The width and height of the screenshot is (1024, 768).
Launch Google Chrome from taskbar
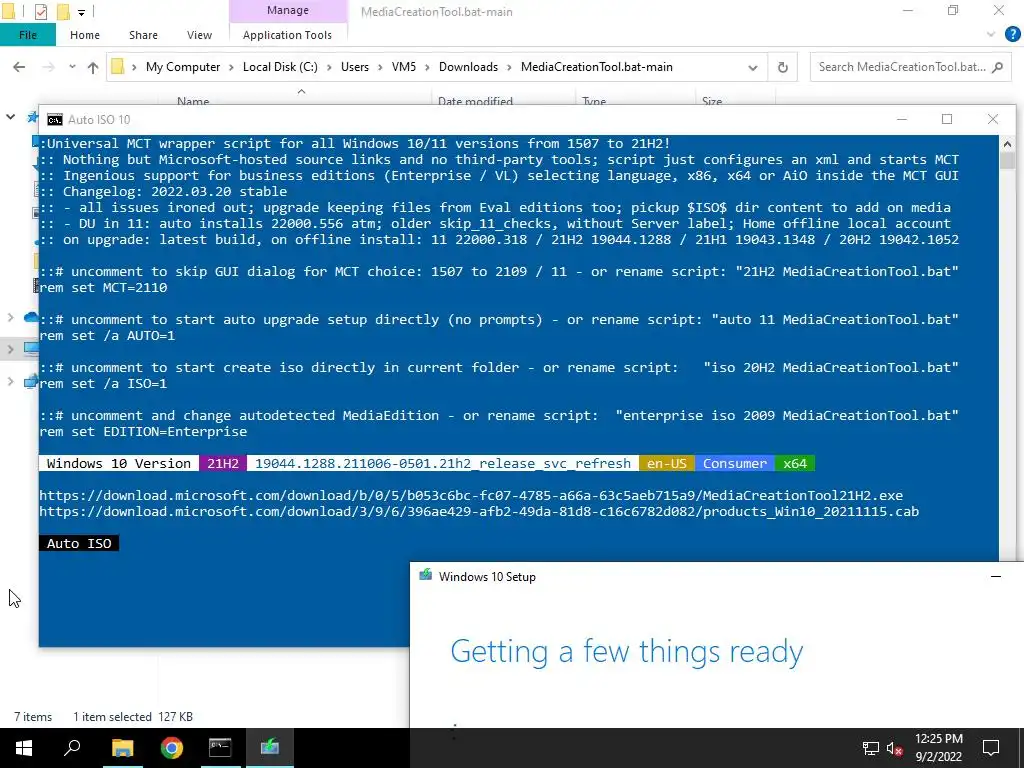point(172,748)
